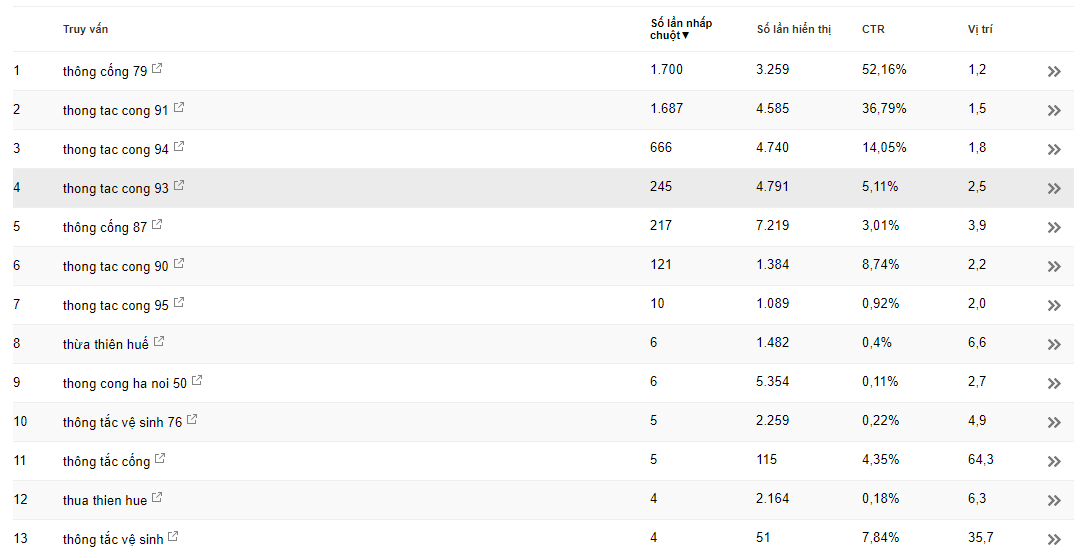Open external link icon next to 'thong cong ha noi 50'
This screenshot has width=1080, height=558.
click(x=197, y=380)
